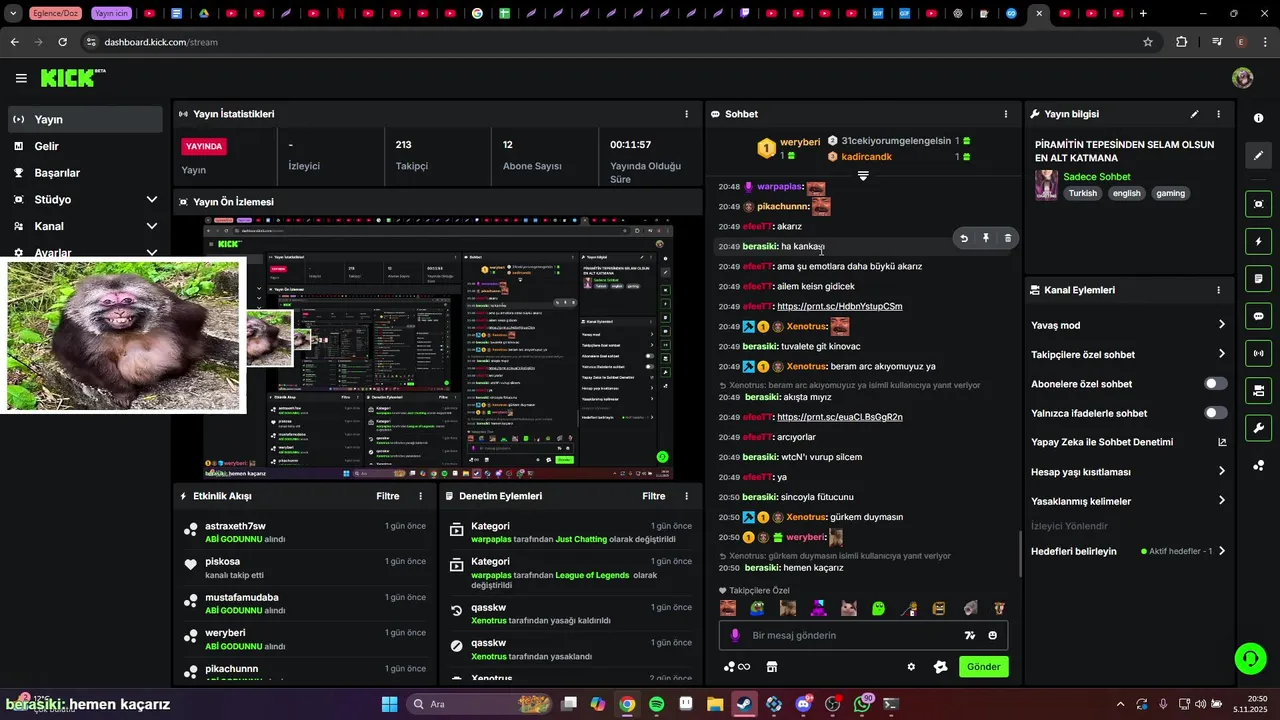Select the Pepe frog emote
The width and height of the screenshot is (1280, 720).
click(758, 608)
